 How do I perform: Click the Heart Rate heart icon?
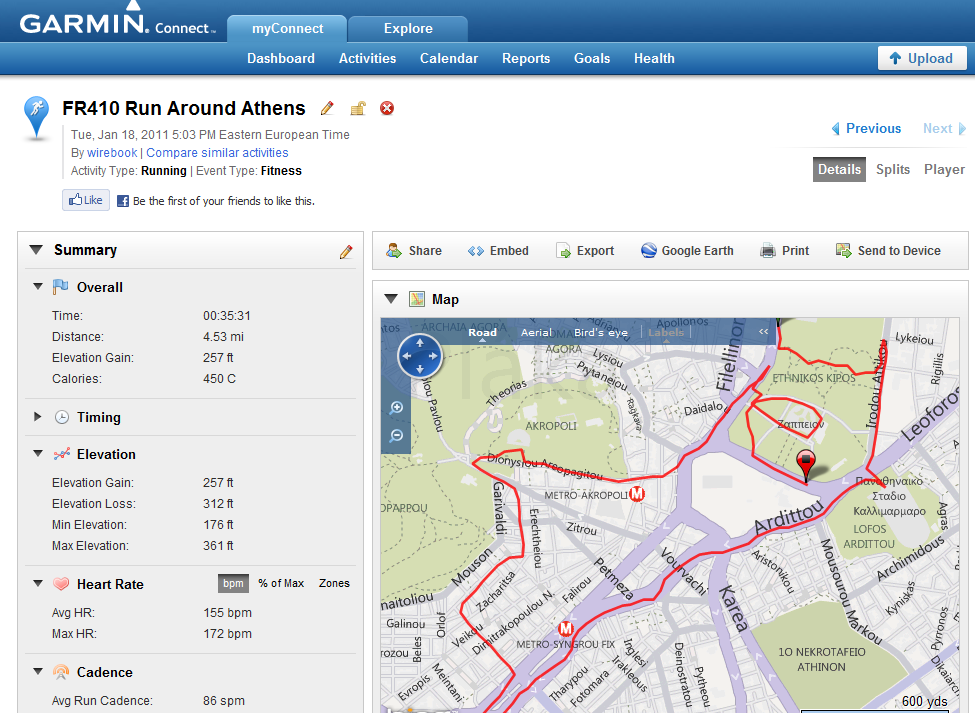pyautogui.click(x=61, y=584)
